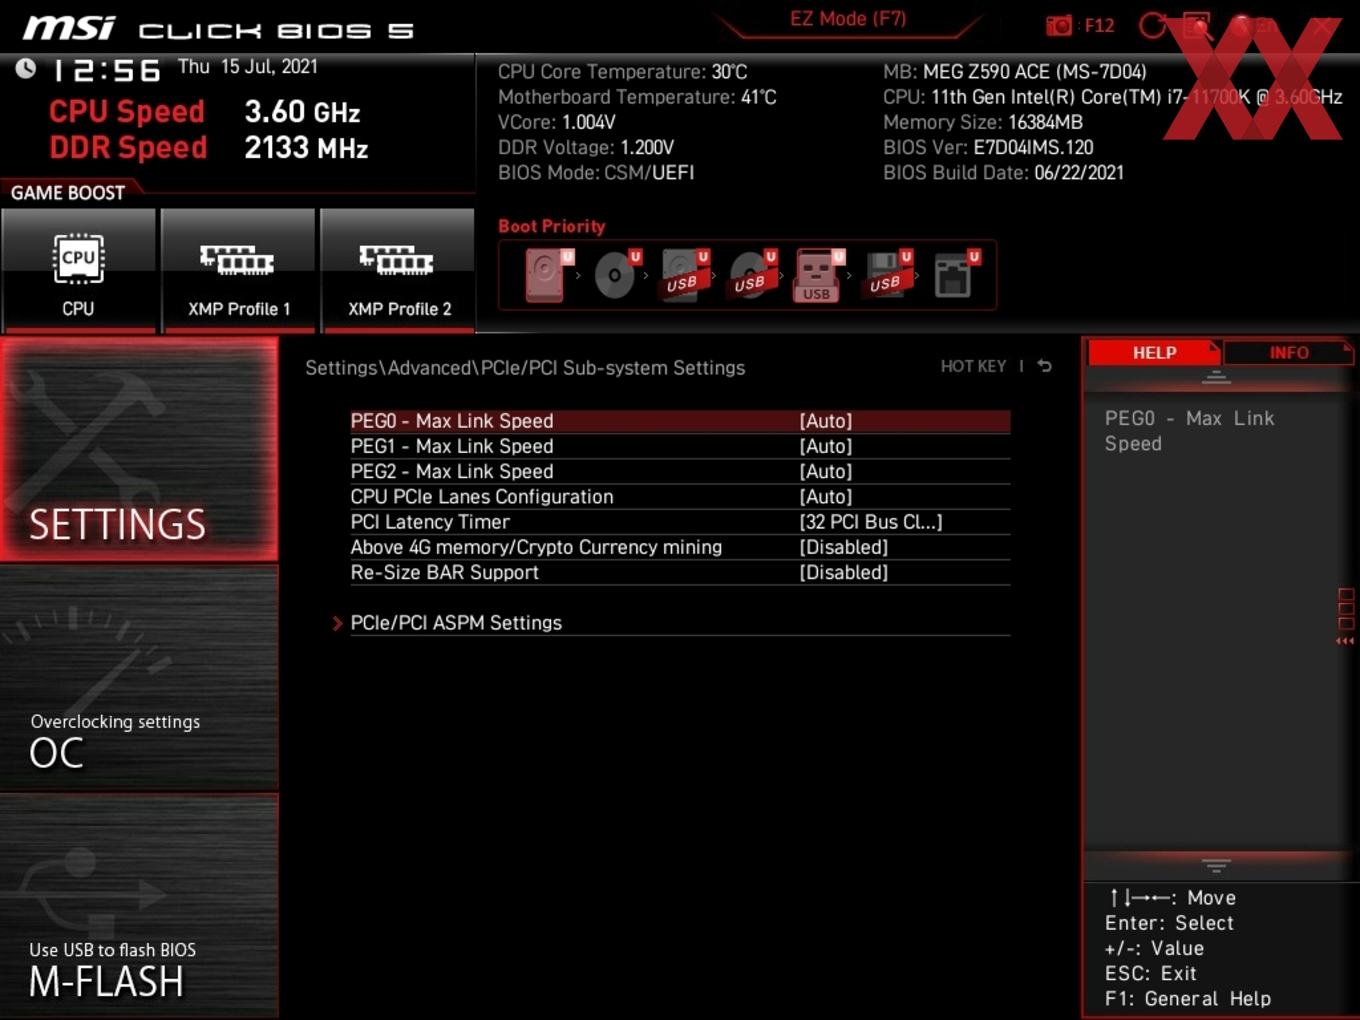
Task: Open the OC overclocking settings section
Action: [139, 678]
